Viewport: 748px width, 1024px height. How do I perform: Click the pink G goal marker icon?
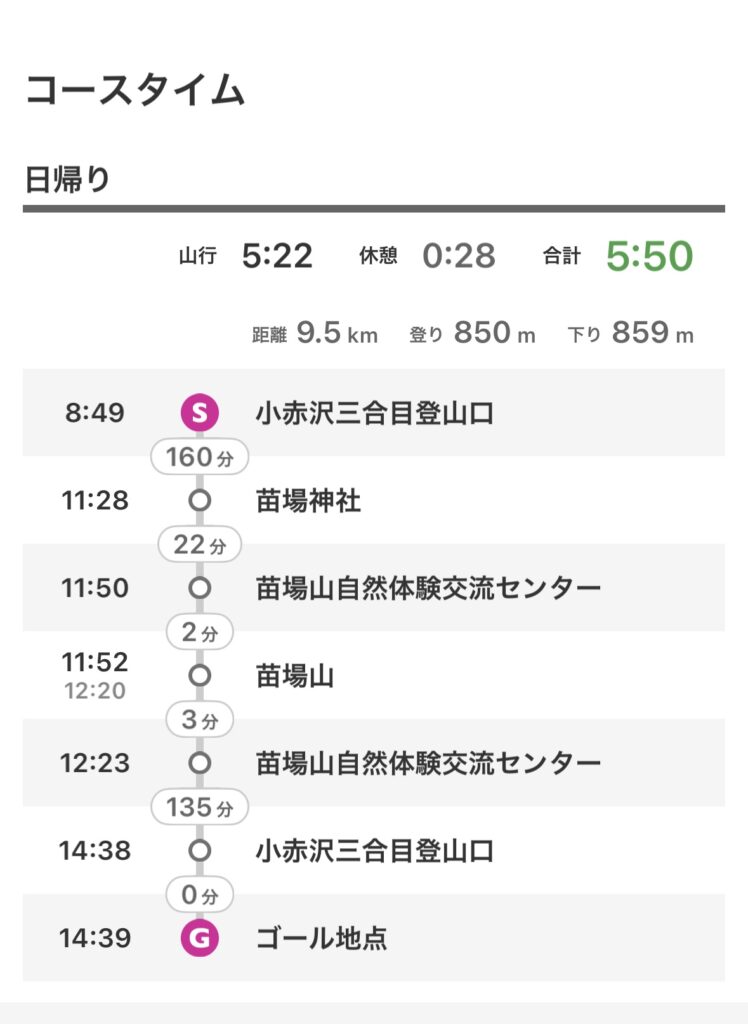pos(199,938)
